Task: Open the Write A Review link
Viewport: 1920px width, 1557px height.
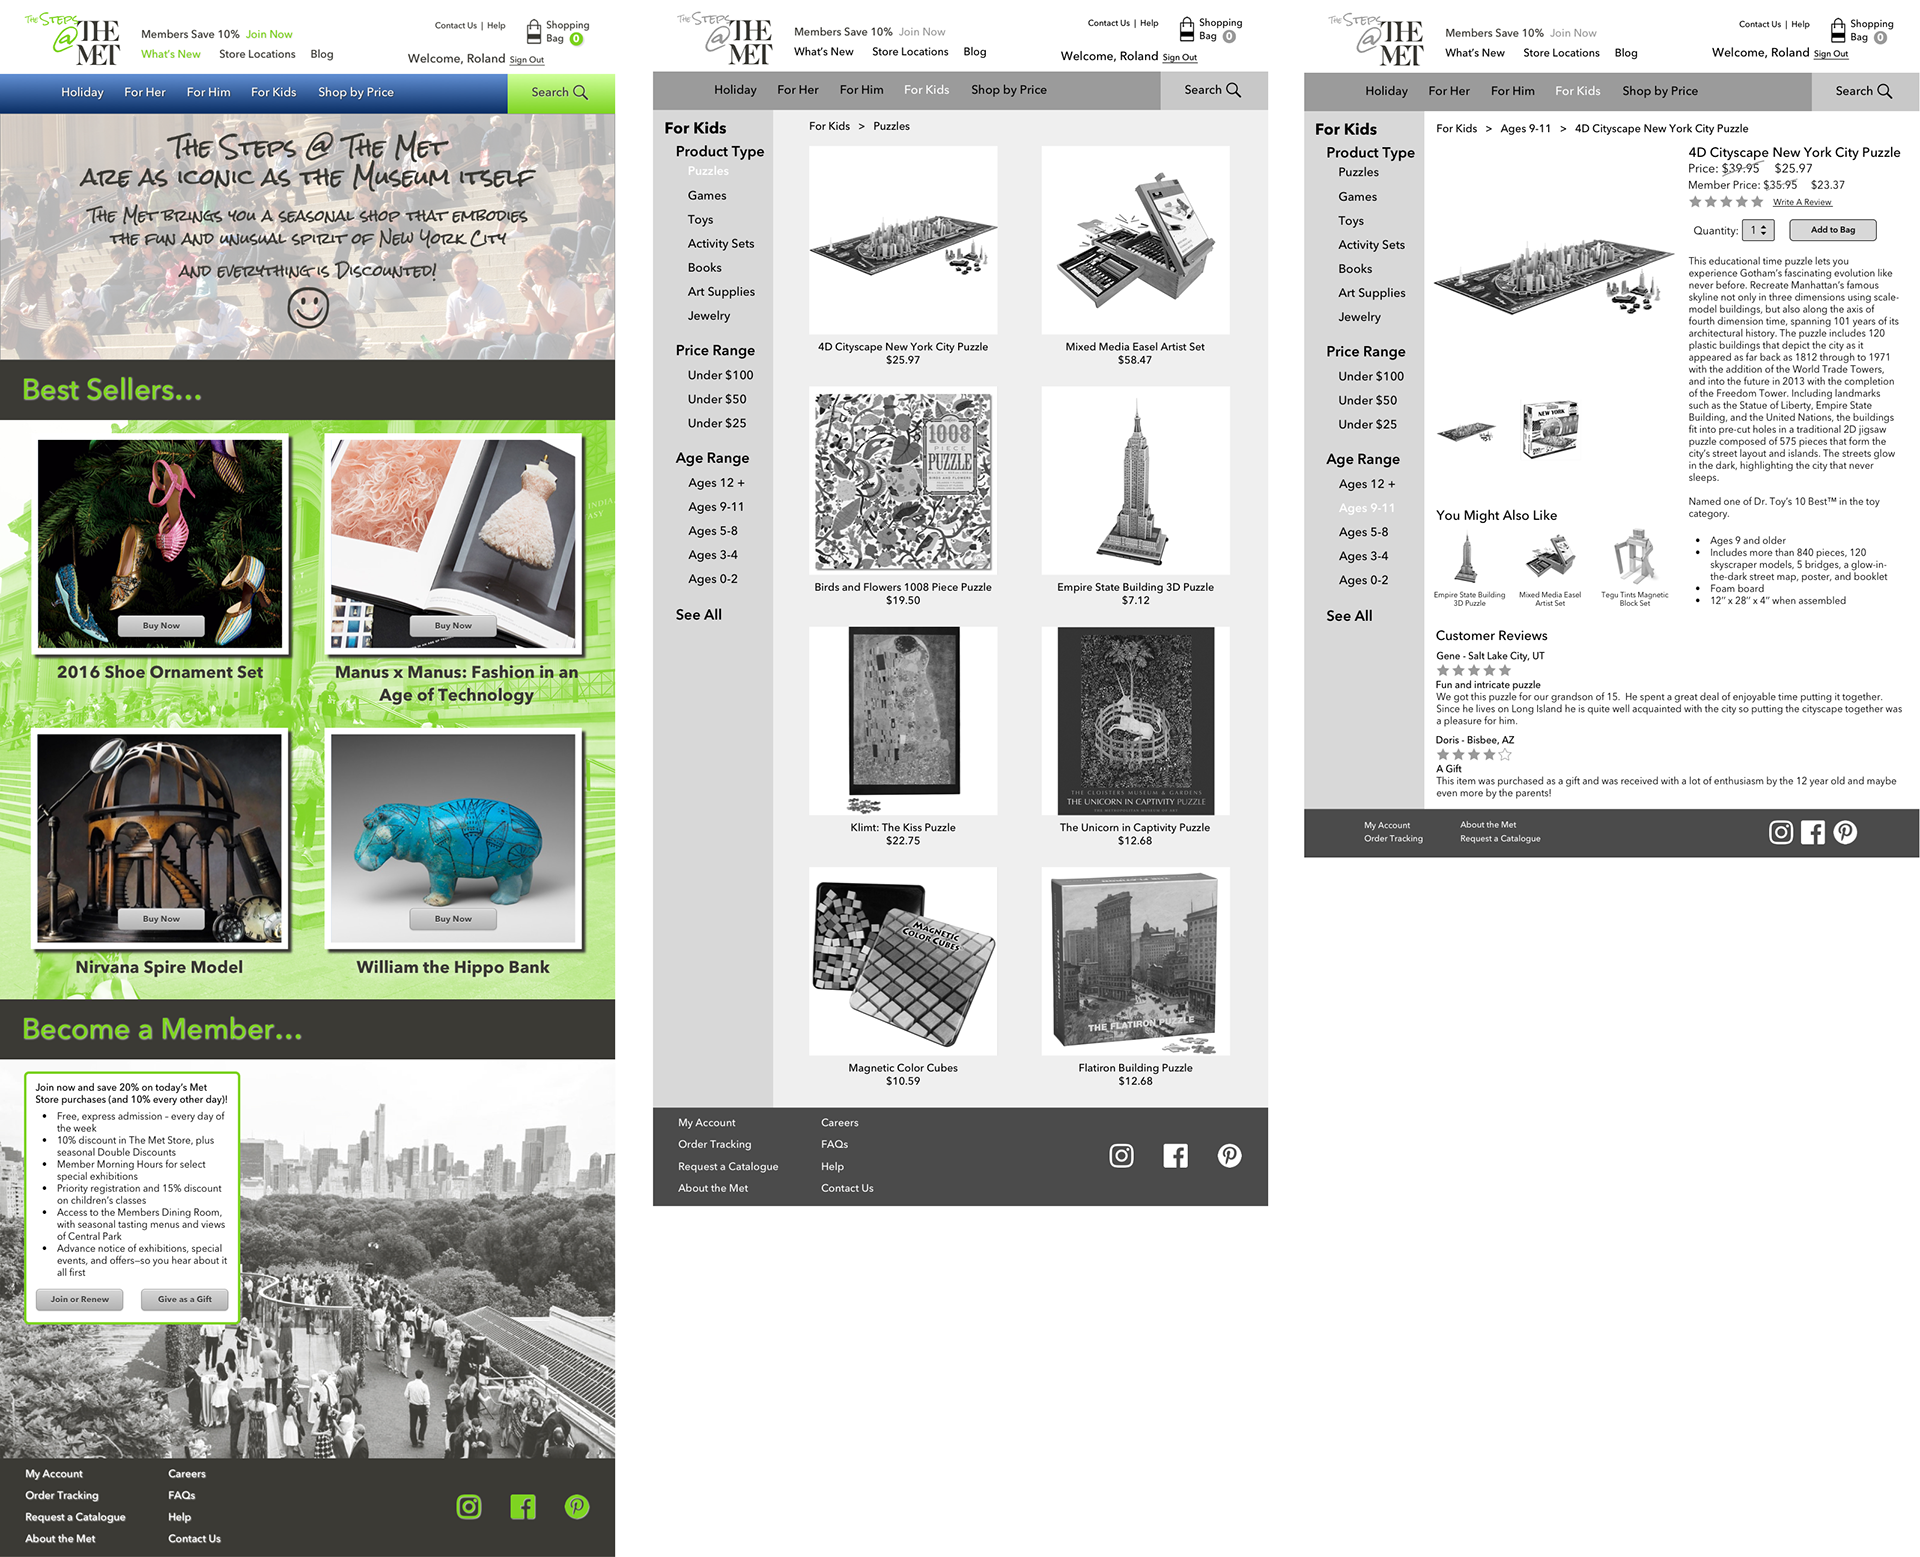Action: (1802, 202)
